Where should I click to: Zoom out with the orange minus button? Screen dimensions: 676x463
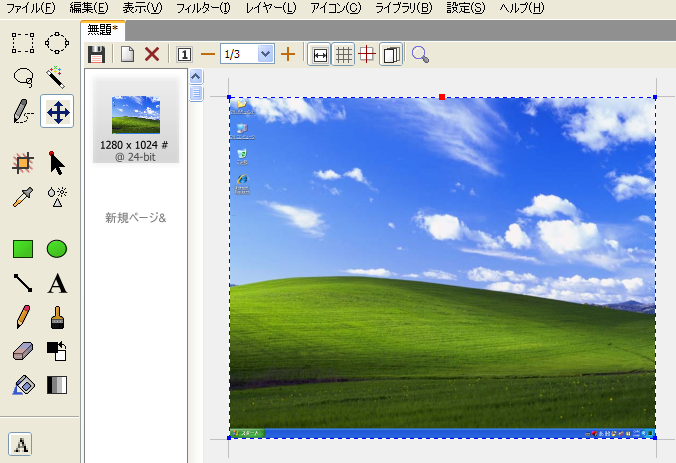tap(208, 54)
